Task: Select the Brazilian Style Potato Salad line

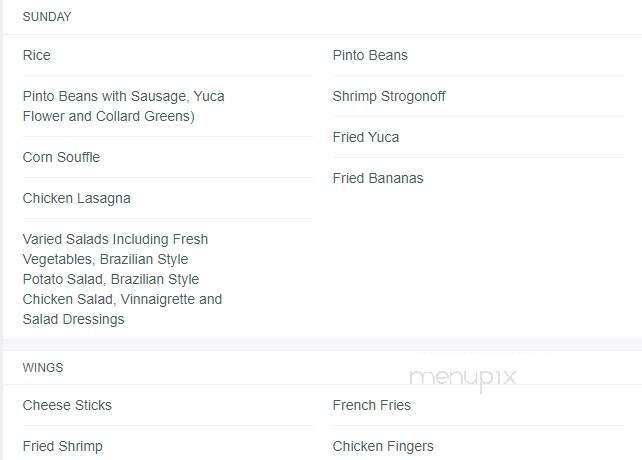Action: [x=111, y=279]
